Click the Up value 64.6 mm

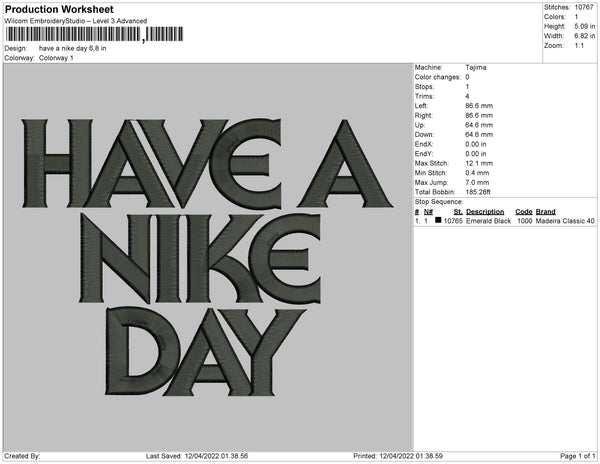click(479, 125)
